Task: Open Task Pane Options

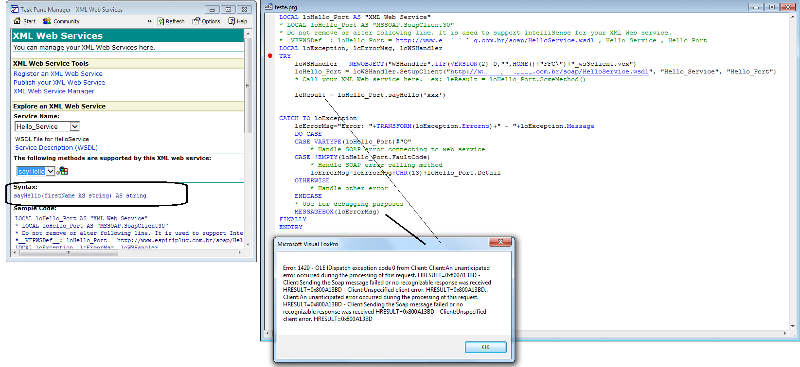Action: coord(207,21)
